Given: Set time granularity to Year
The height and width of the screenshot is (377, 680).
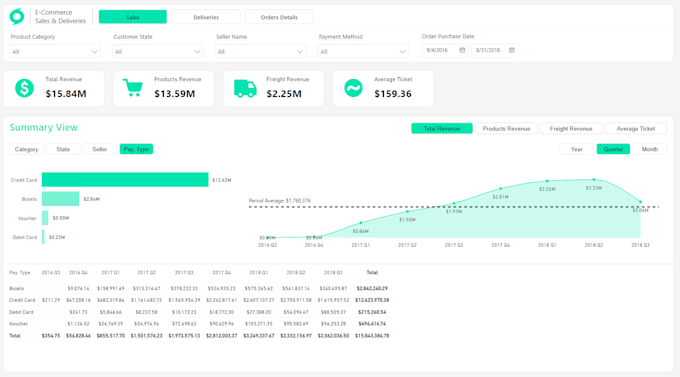Looking at the screenshot, I should [x=576, y=149].
